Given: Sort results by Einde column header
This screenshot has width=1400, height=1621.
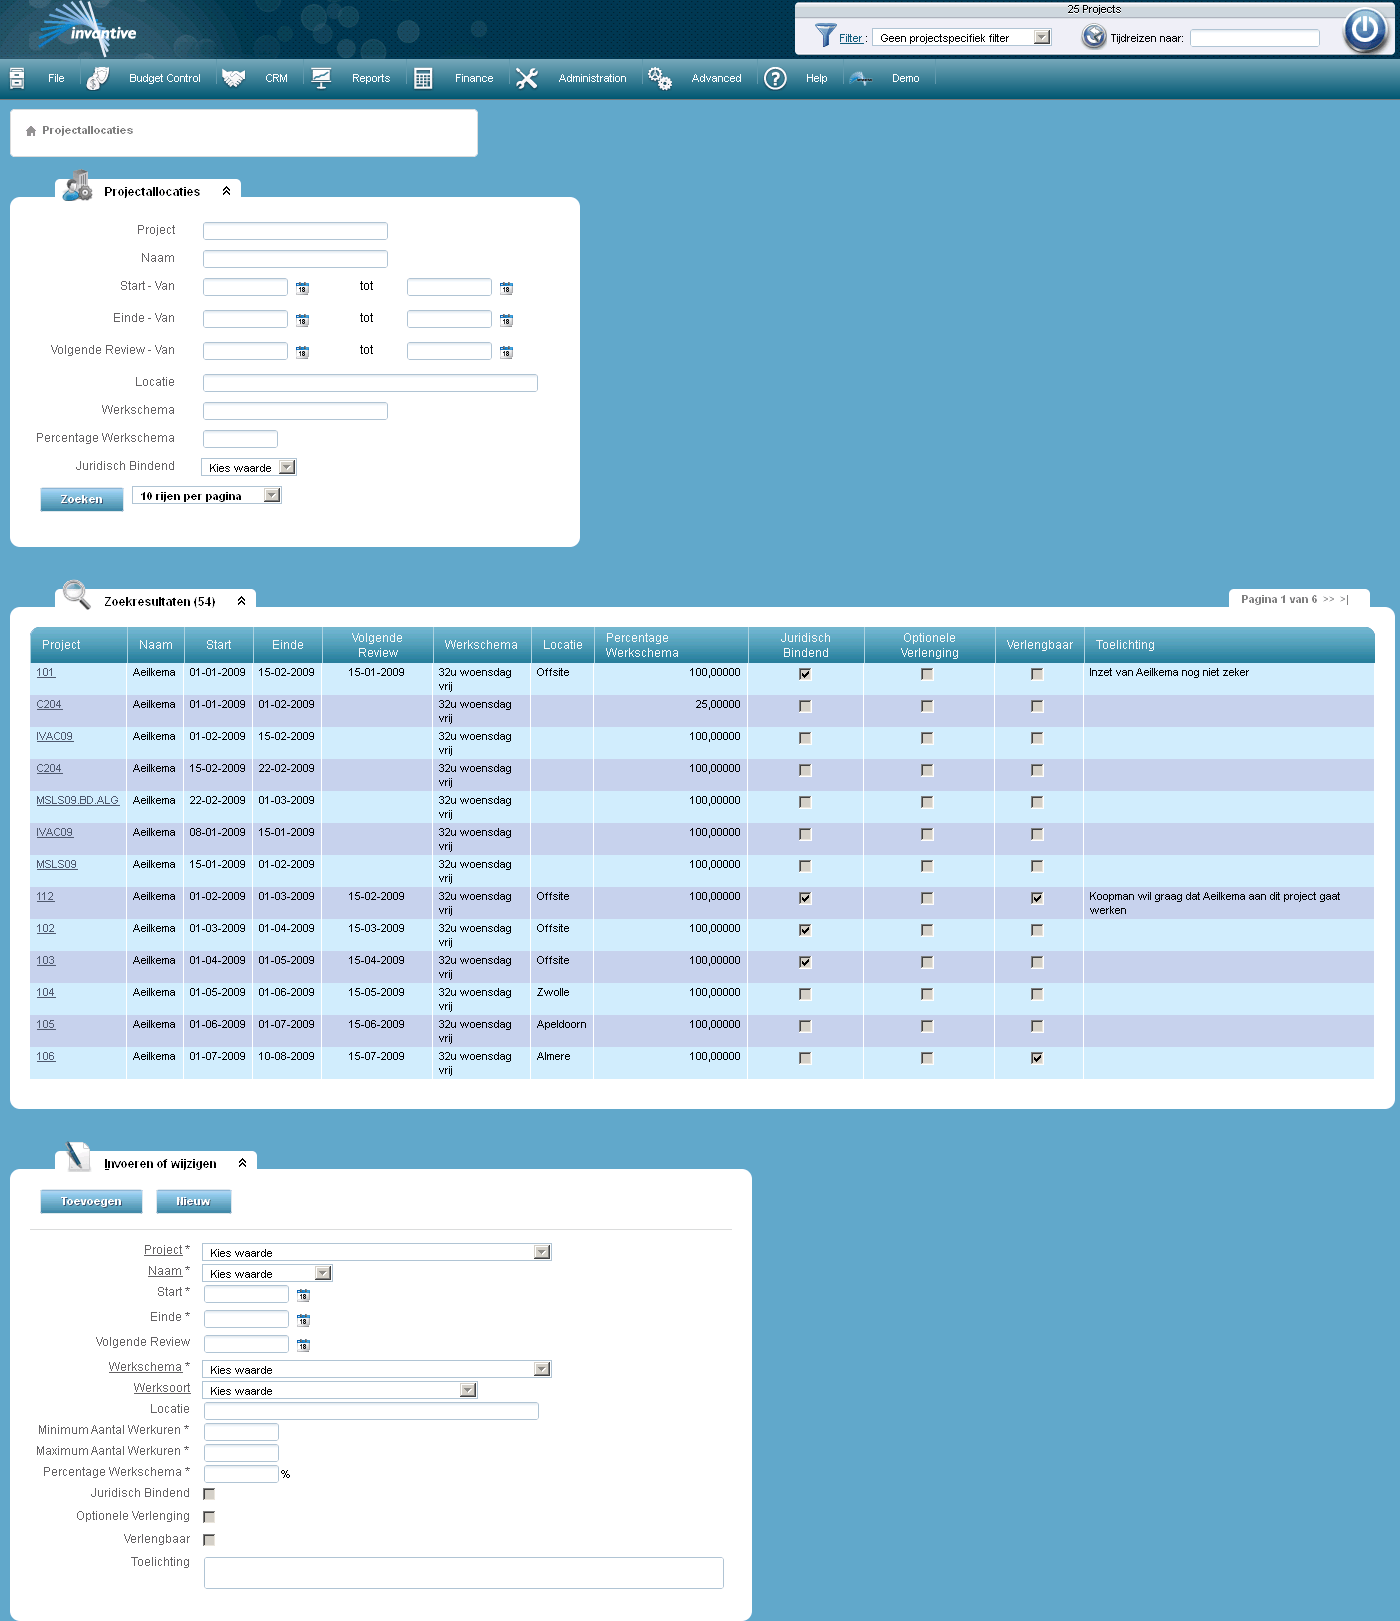Looking at the screenshot, I should pos(288,645).
